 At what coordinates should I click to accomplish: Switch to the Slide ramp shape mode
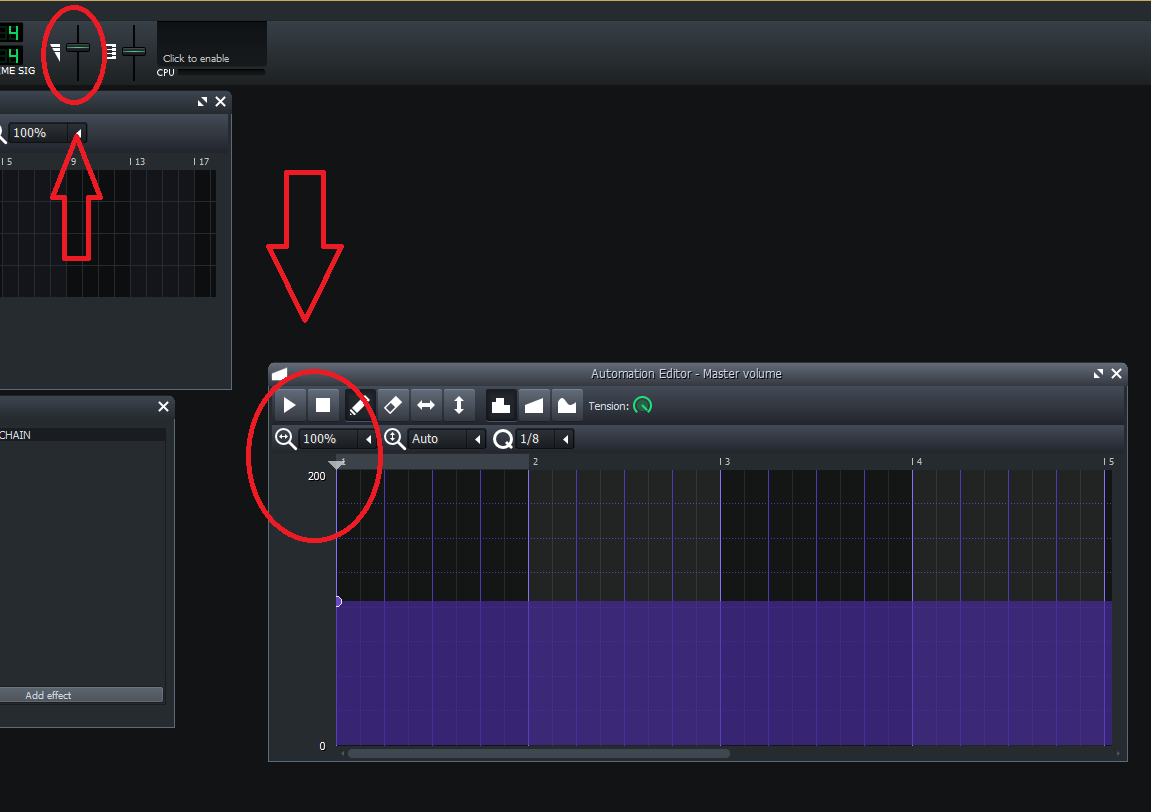[533, 404]
